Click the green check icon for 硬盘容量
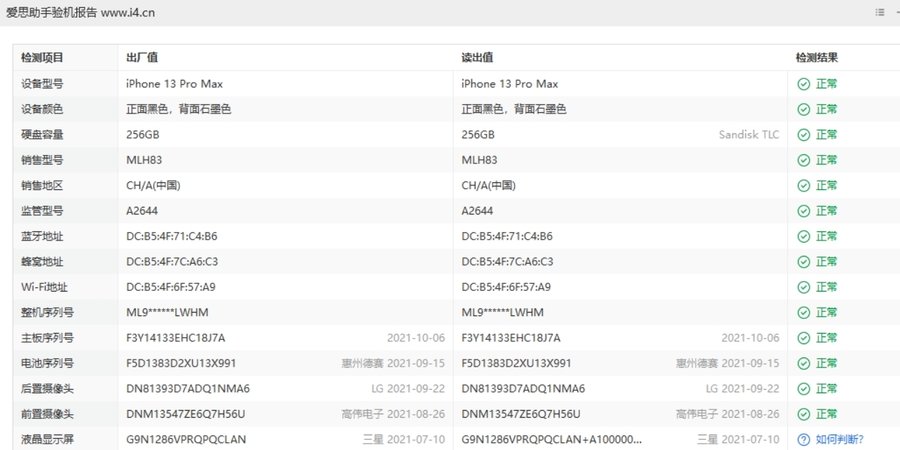 point(803,135)
